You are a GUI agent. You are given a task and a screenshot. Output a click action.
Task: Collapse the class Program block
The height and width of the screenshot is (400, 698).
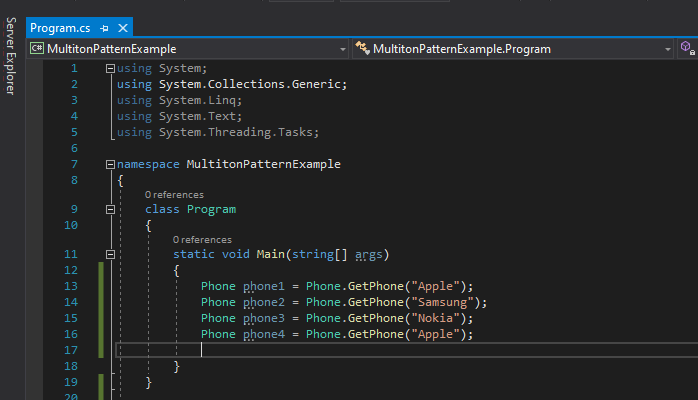[110, 210]
